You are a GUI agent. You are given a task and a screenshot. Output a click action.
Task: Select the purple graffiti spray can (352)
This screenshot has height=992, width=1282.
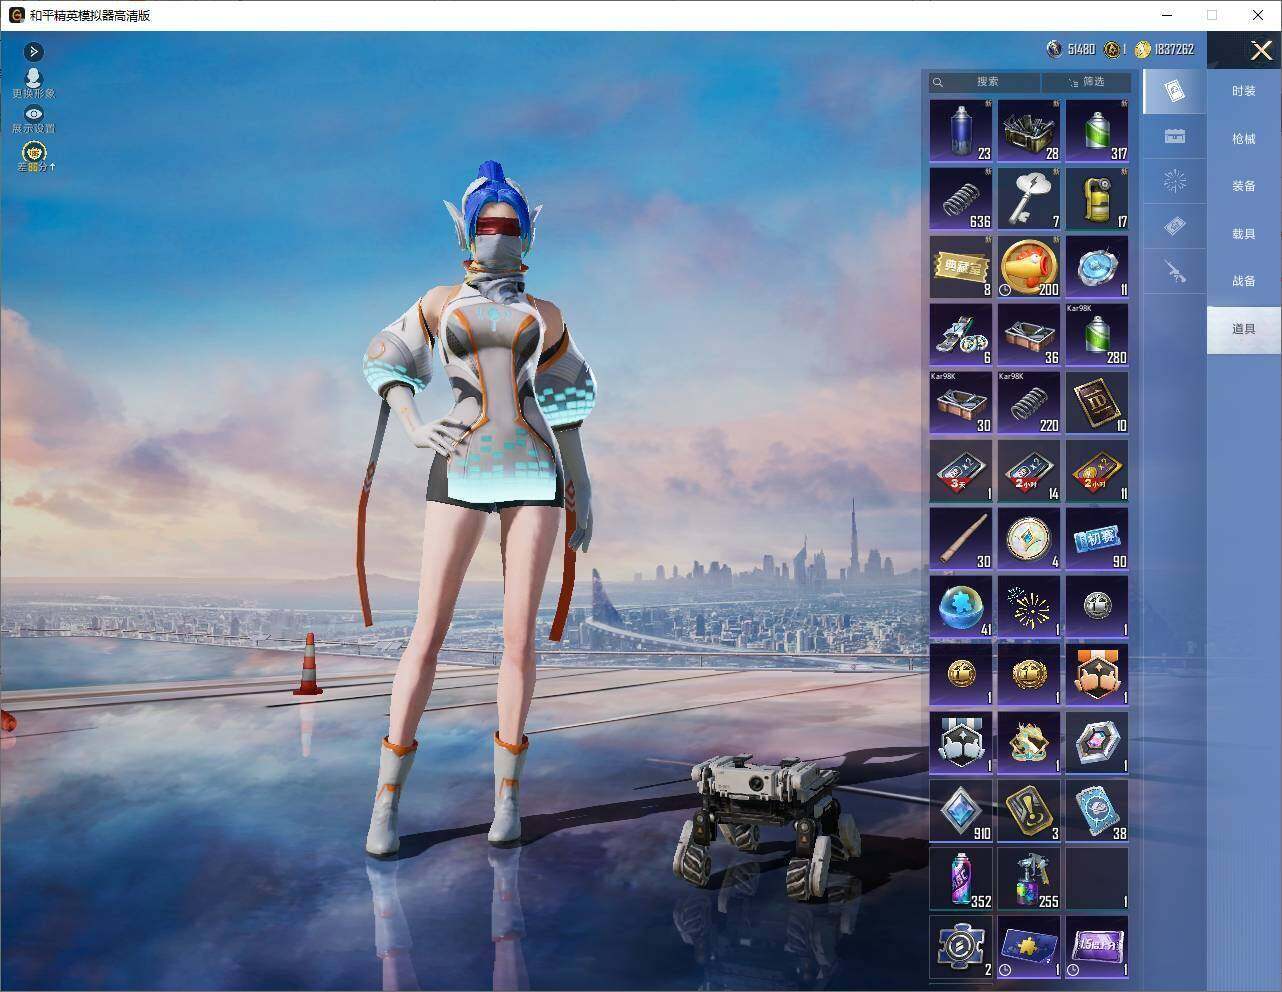tap(961, 878)
